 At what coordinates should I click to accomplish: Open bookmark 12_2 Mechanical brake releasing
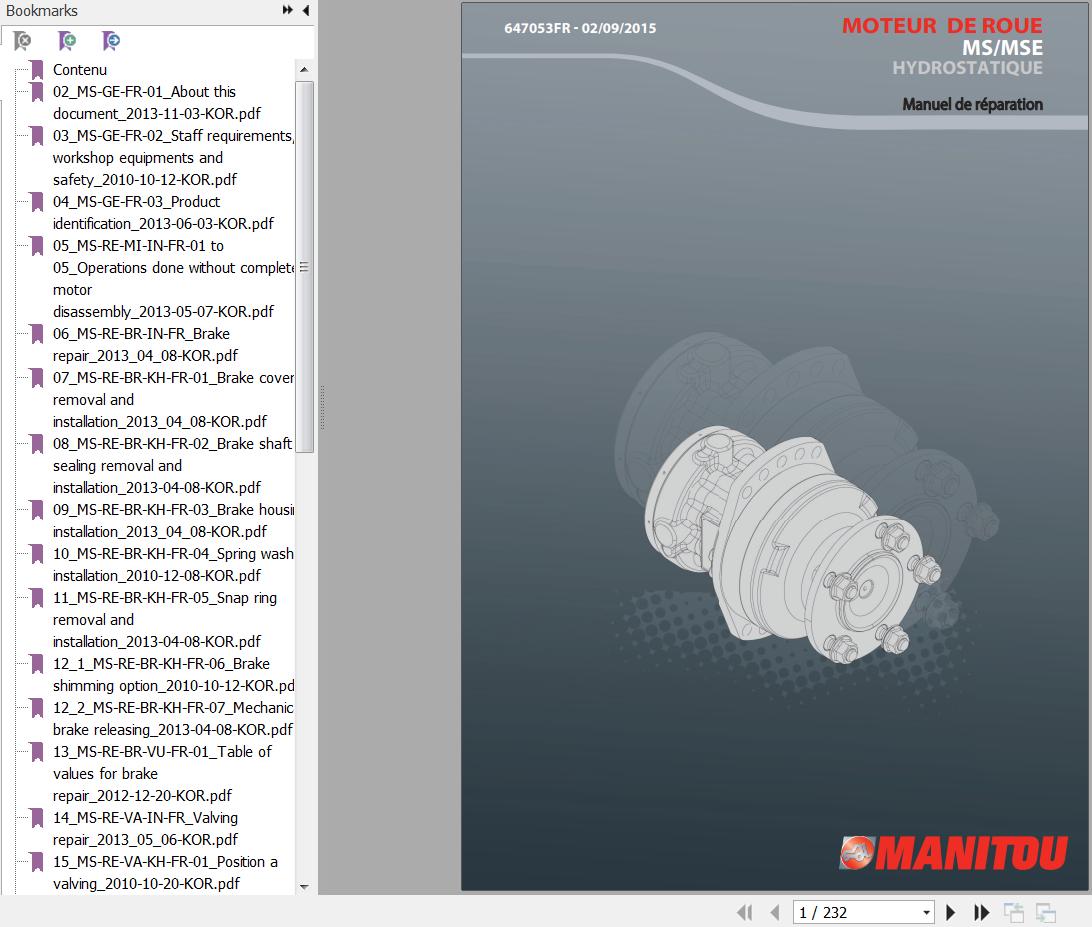[x=173, y=719]
